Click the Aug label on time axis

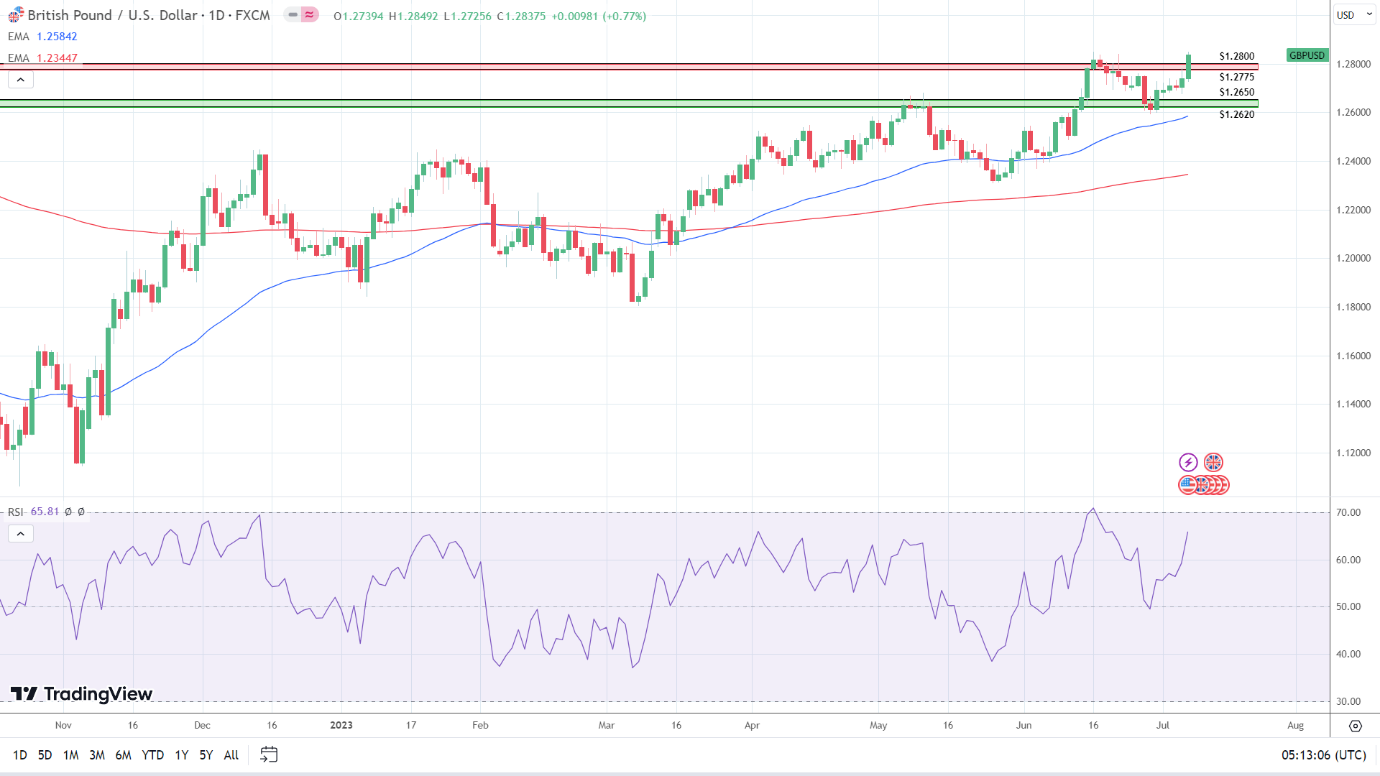(x=1295, y=726)
